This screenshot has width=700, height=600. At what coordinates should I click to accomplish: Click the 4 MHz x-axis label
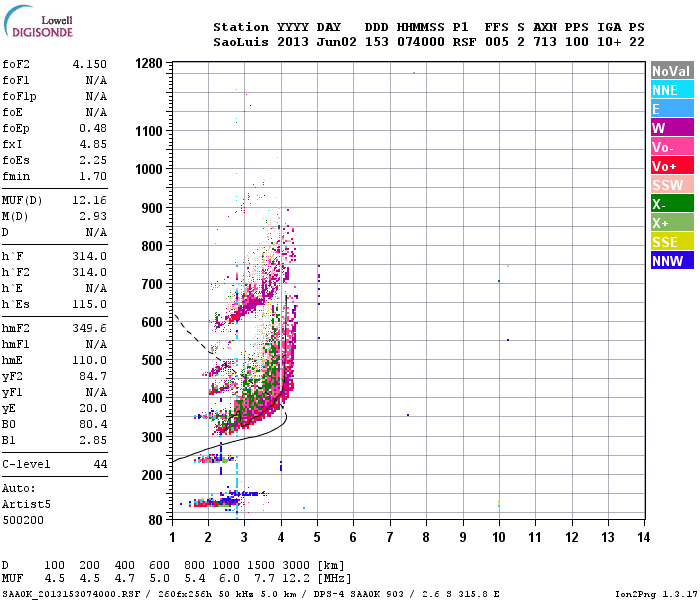coord(281,537)
